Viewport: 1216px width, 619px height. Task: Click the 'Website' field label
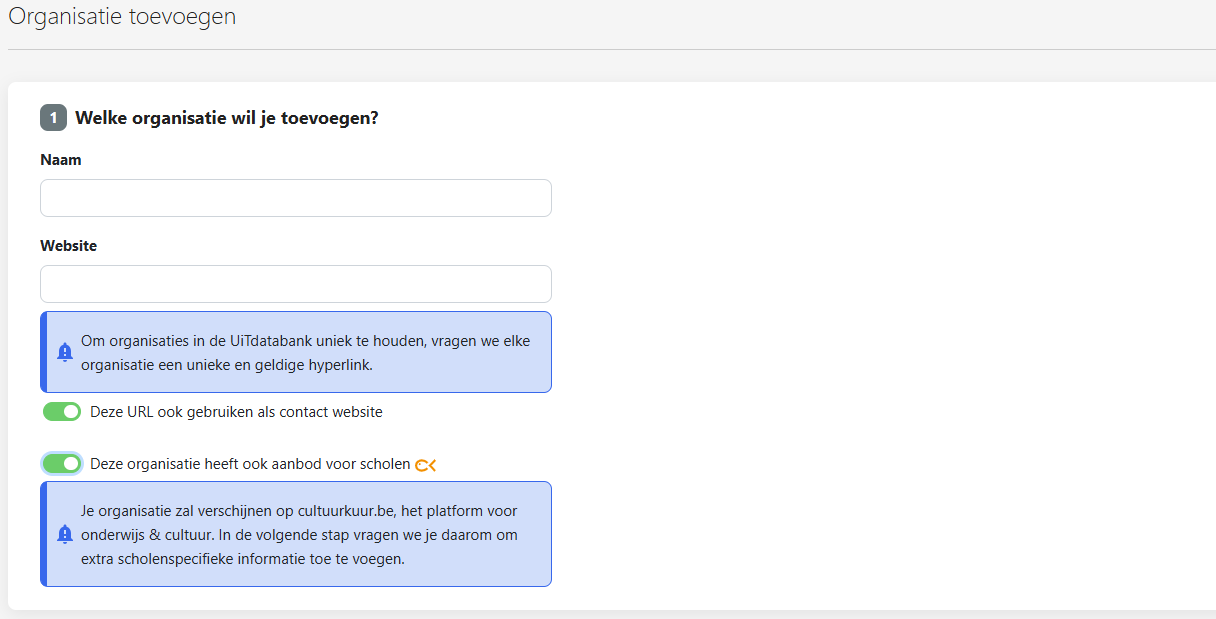coord(69,246)
